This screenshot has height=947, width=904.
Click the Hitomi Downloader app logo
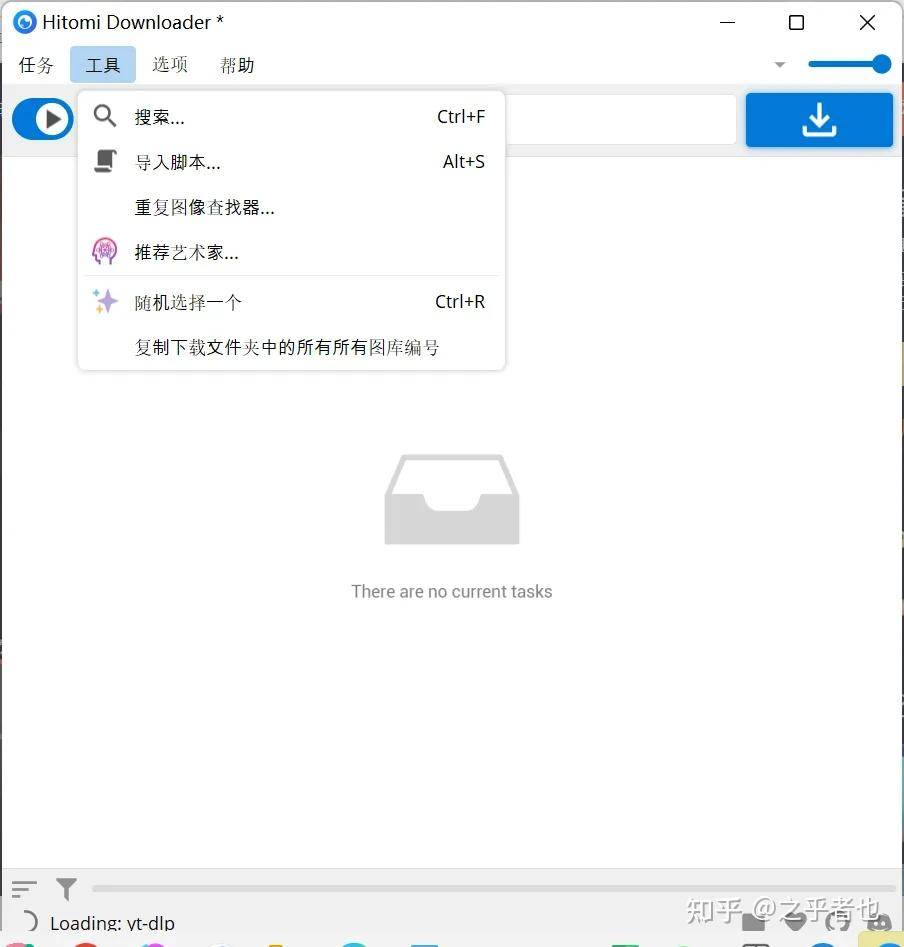25,22
